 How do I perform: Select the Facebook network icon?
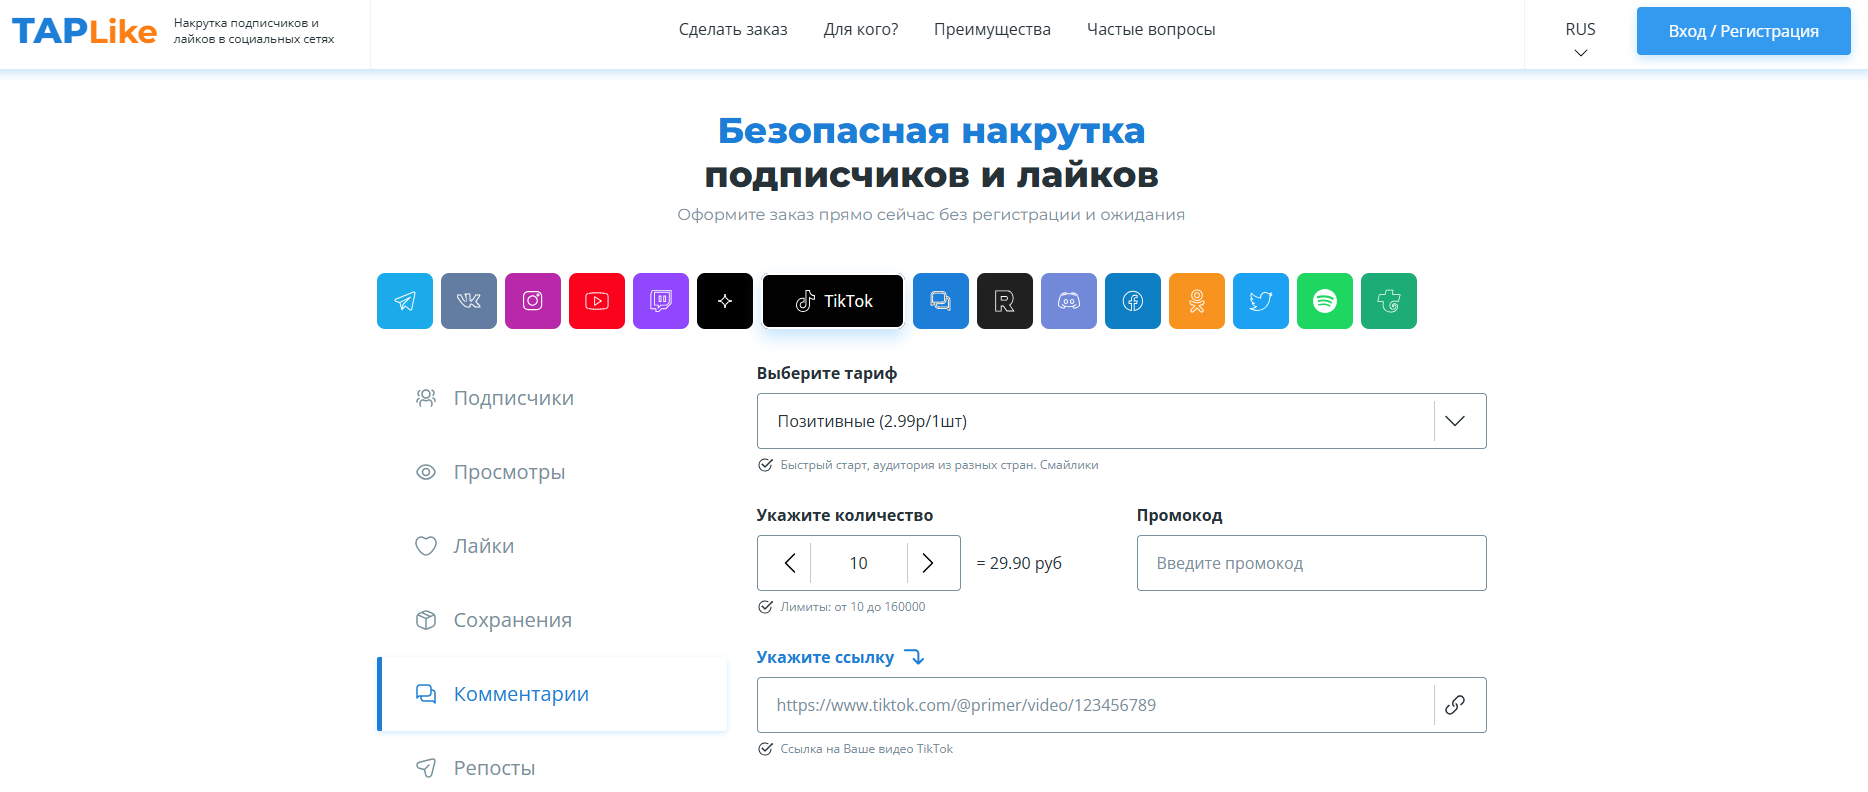pyautogui.click(x=1133, y=301)
